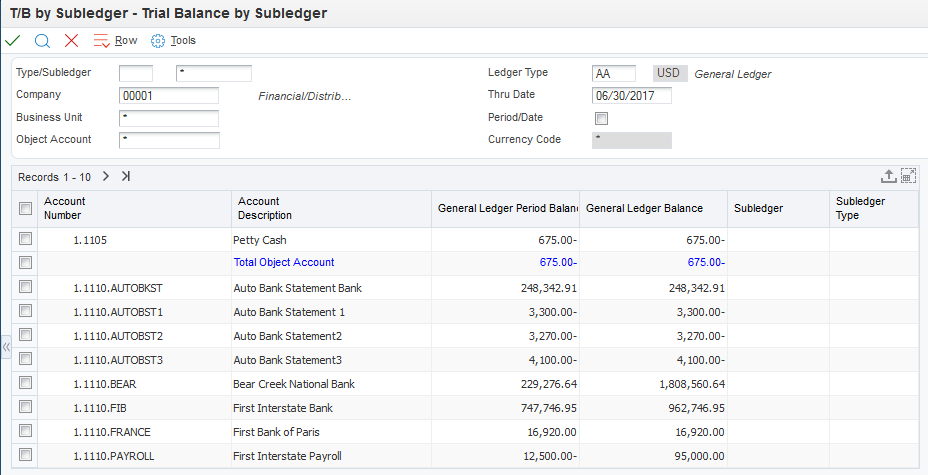928x475 pixels.
Task: Go to the next page of records
Action: pyautogui.click(x=106, y=176)
